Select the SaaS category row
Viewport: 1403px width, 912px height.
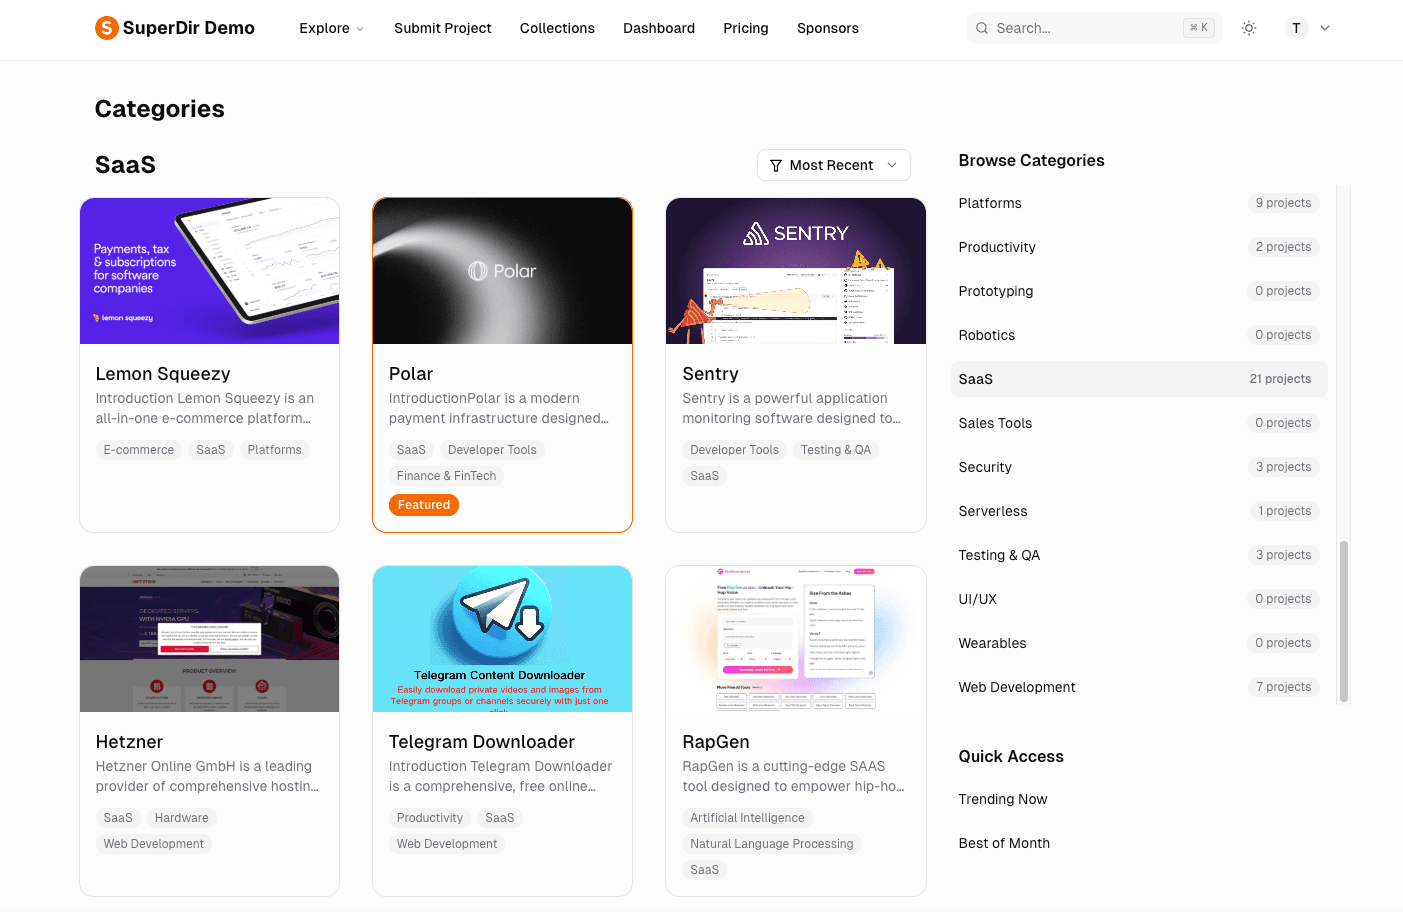(x=1139, y=379)
